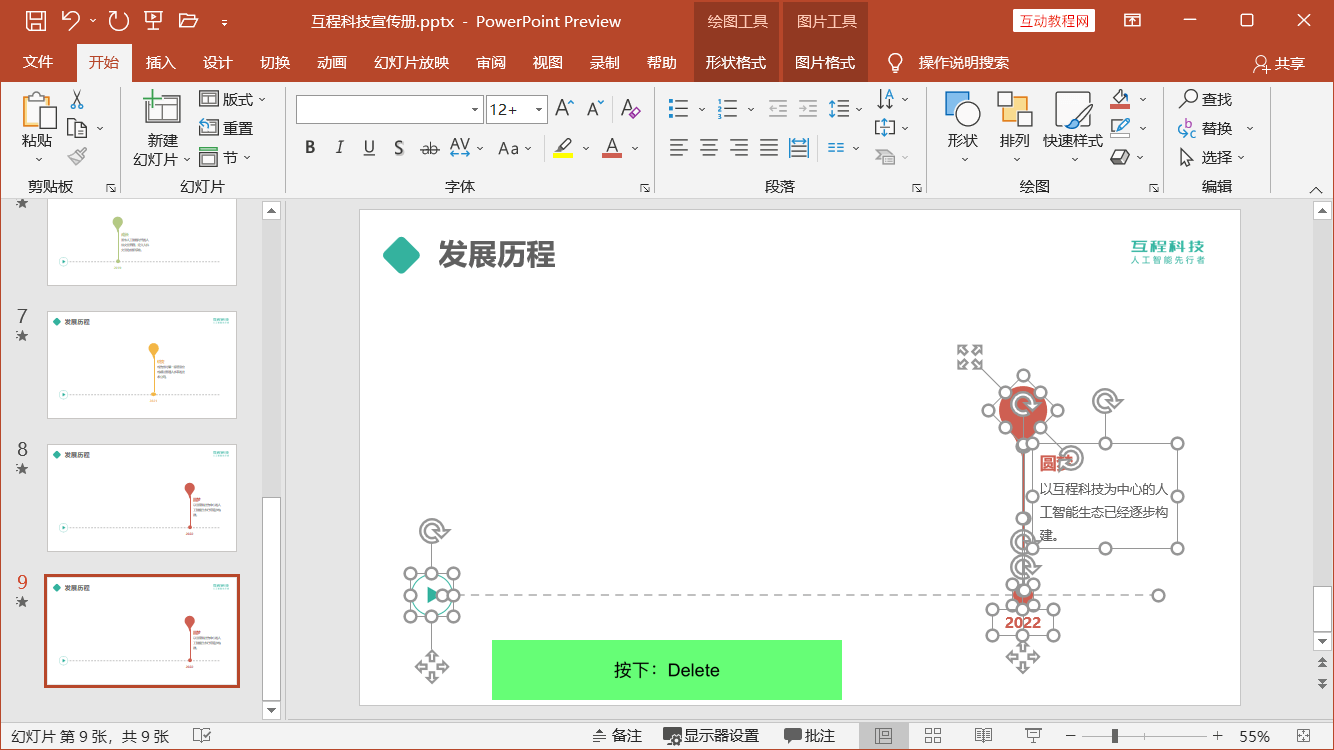1334x750 pixels.
Task: Switch to the Design (设计) tab
Action: (217, 62)
